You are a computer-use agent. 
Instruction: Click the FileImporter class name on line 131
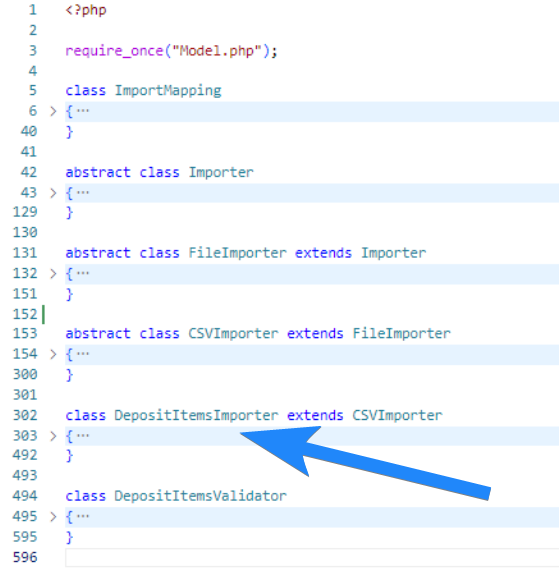coord(237,253)
